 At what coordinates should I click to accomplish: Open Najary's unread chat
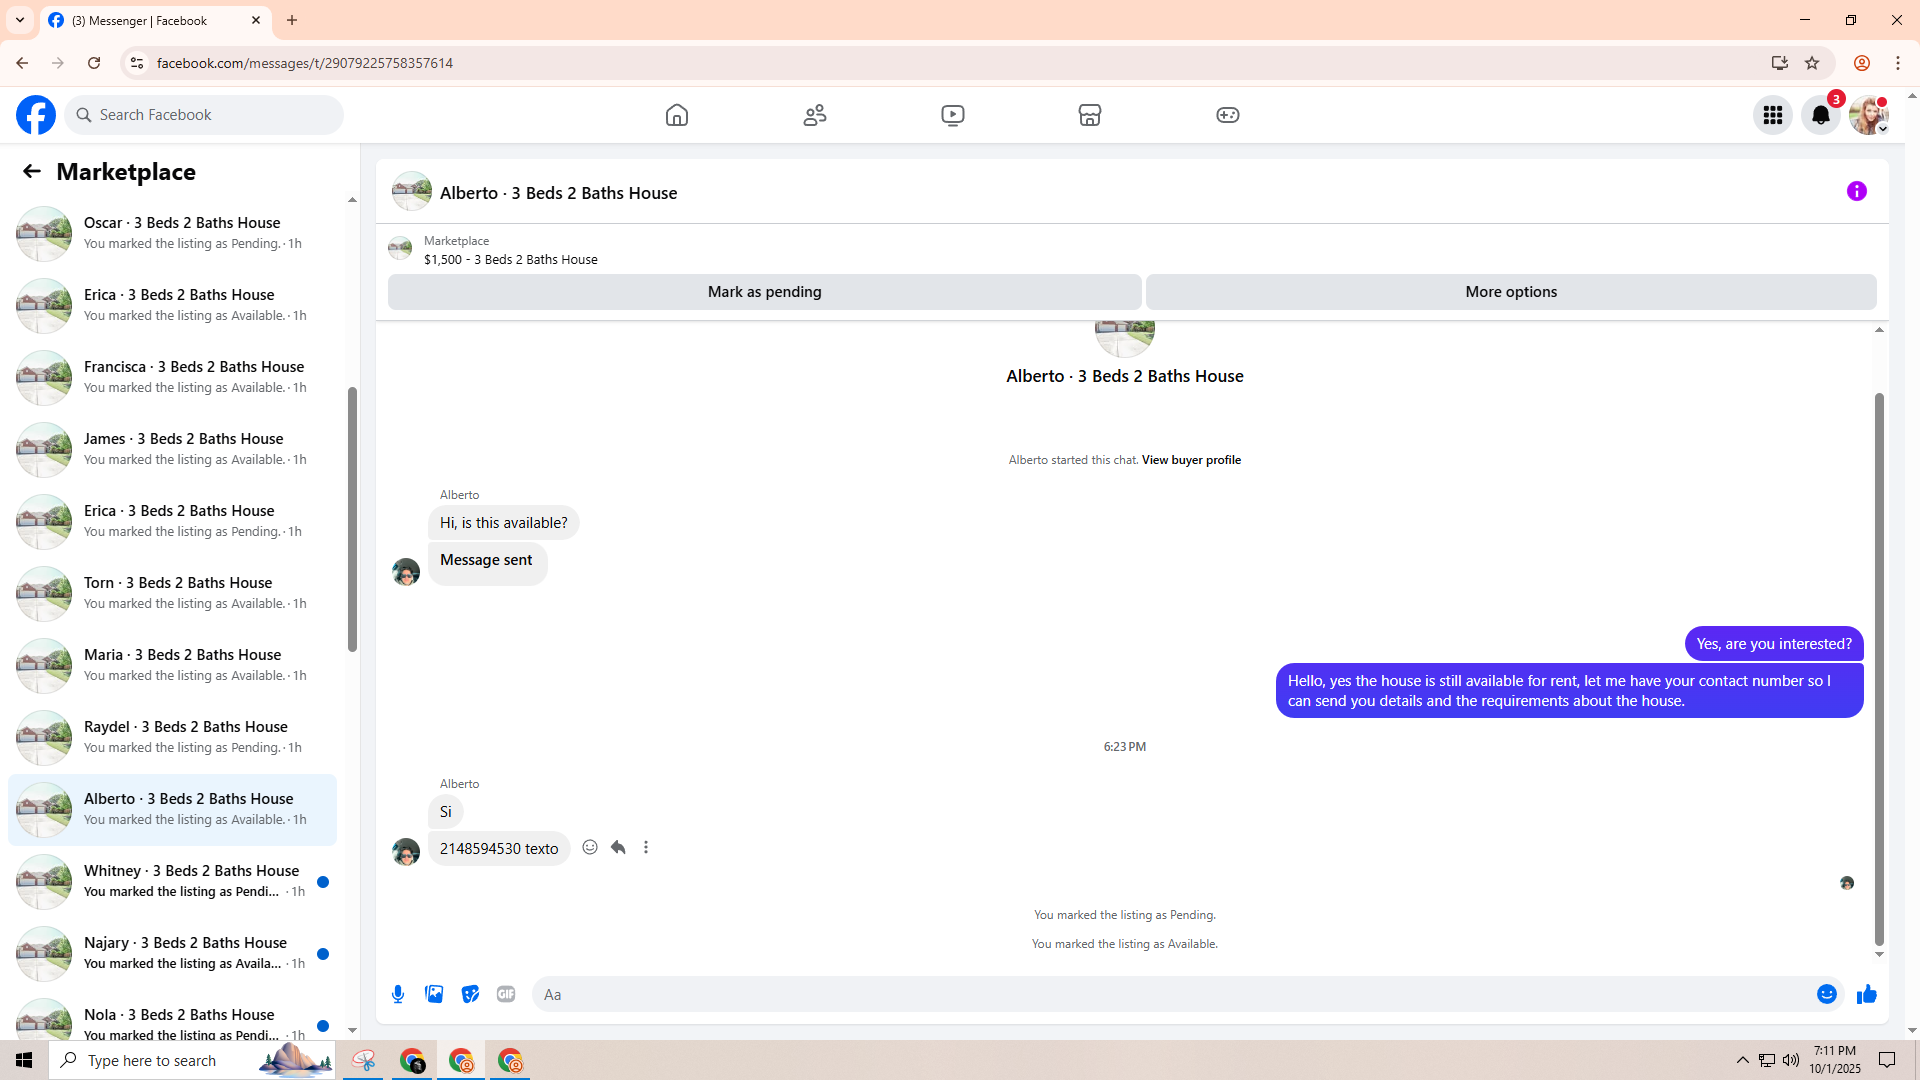click(172, 953)
